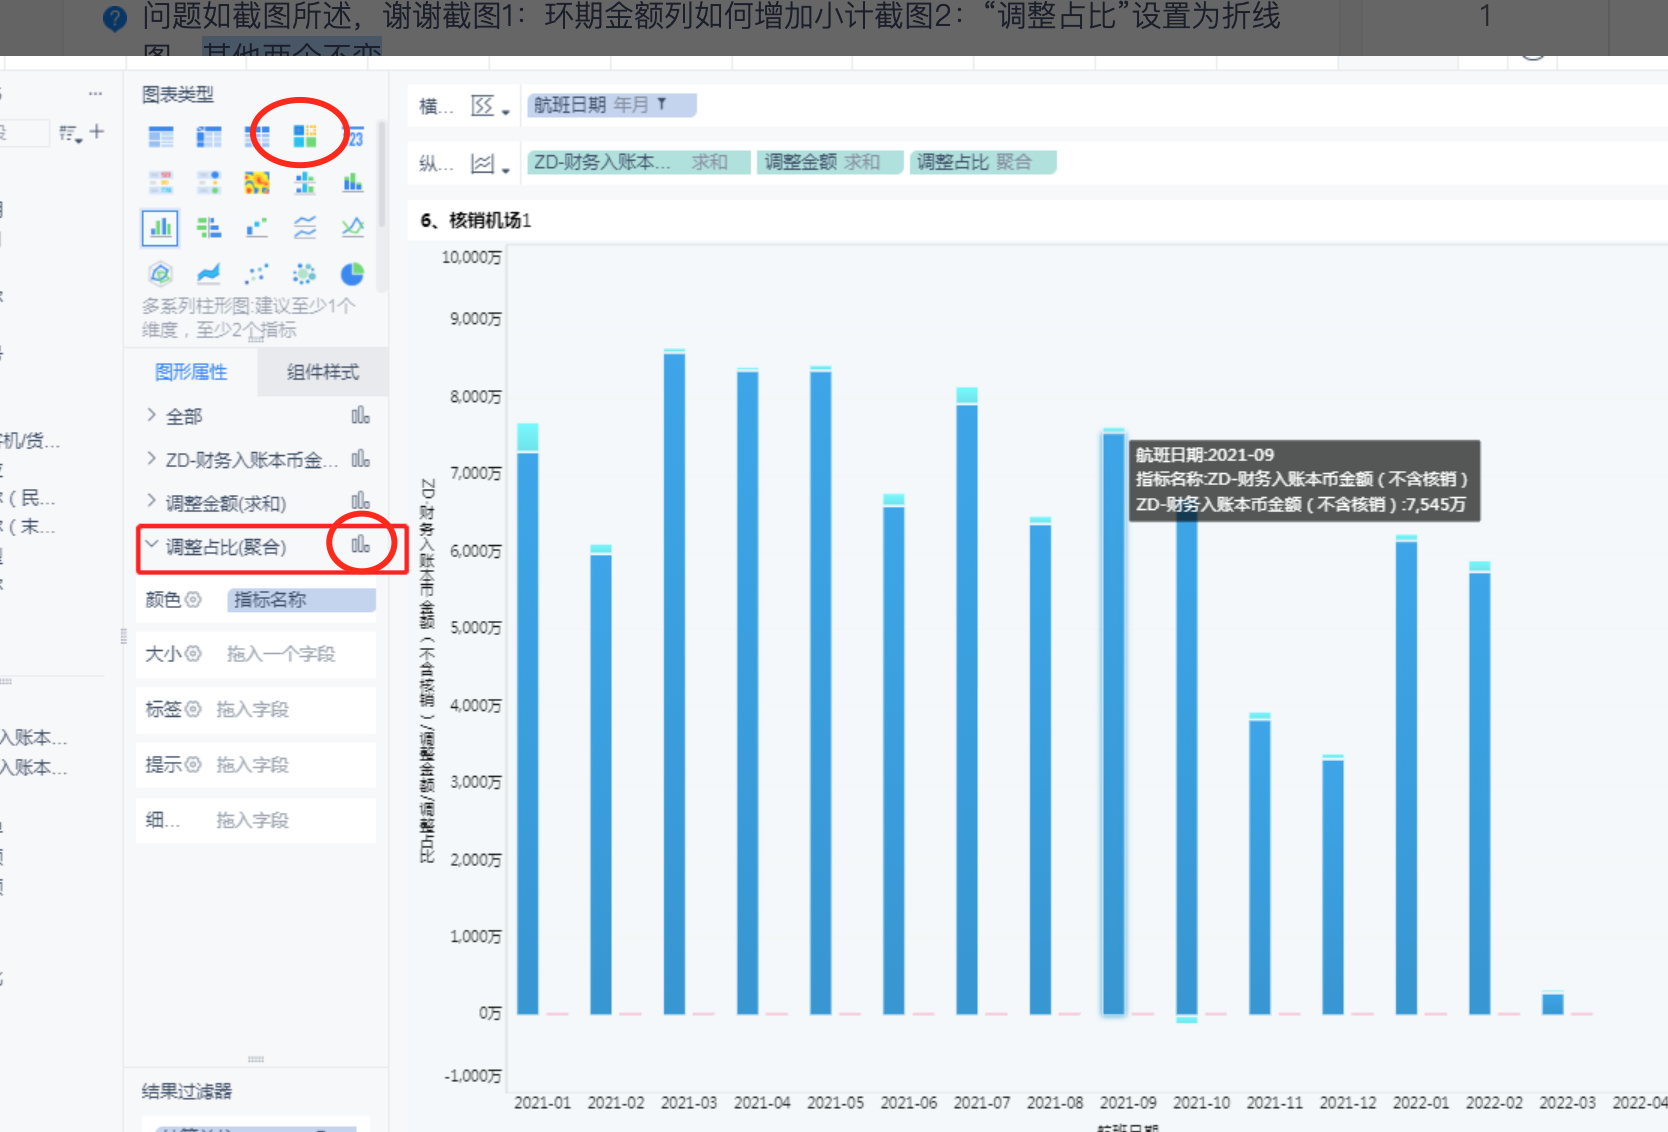
Task: Open the 调整金额 求和 field pill
Action: [830, 162]
